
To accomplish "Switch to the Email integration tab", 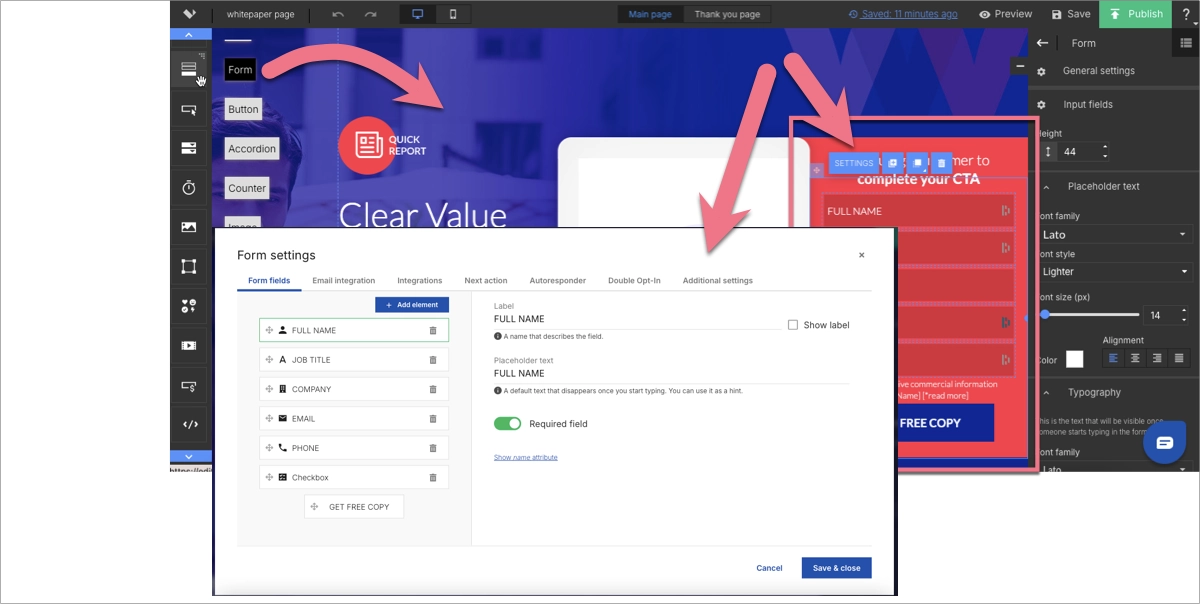I will [x=343, y=281].
